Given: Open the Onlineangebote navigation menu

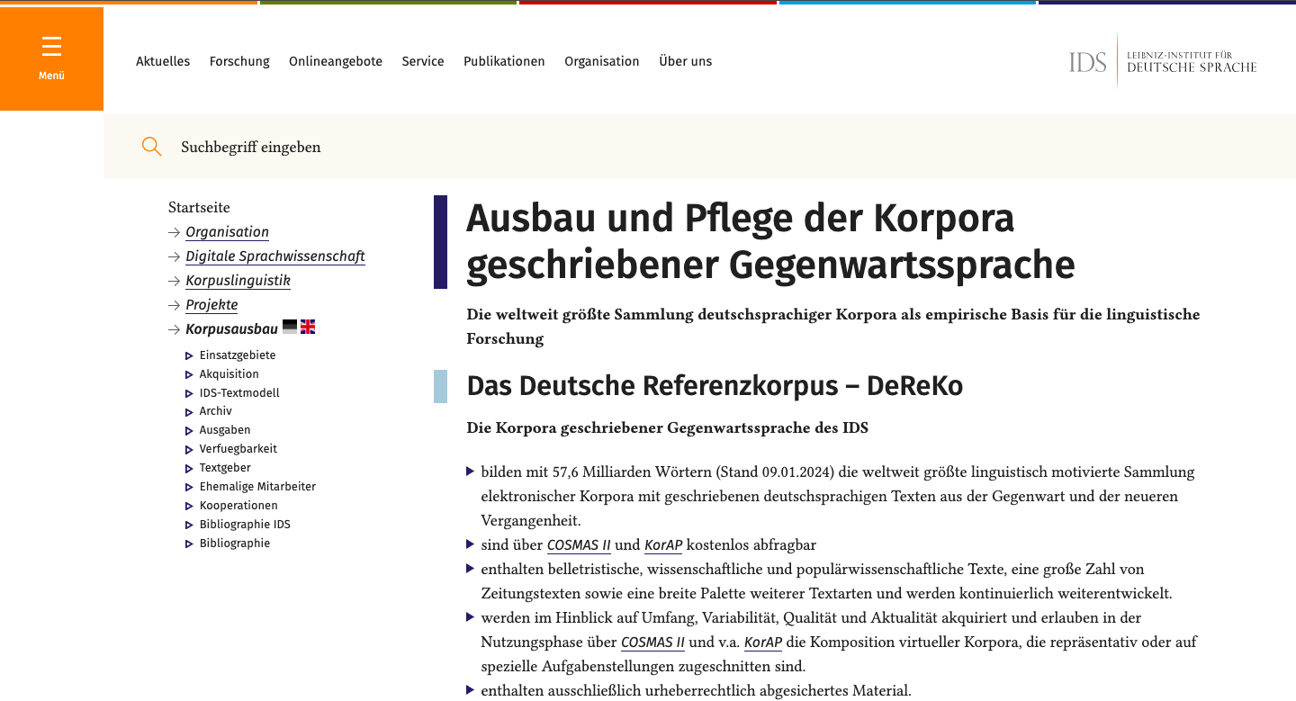Looking at the screenshot, I should click(335, 61).
